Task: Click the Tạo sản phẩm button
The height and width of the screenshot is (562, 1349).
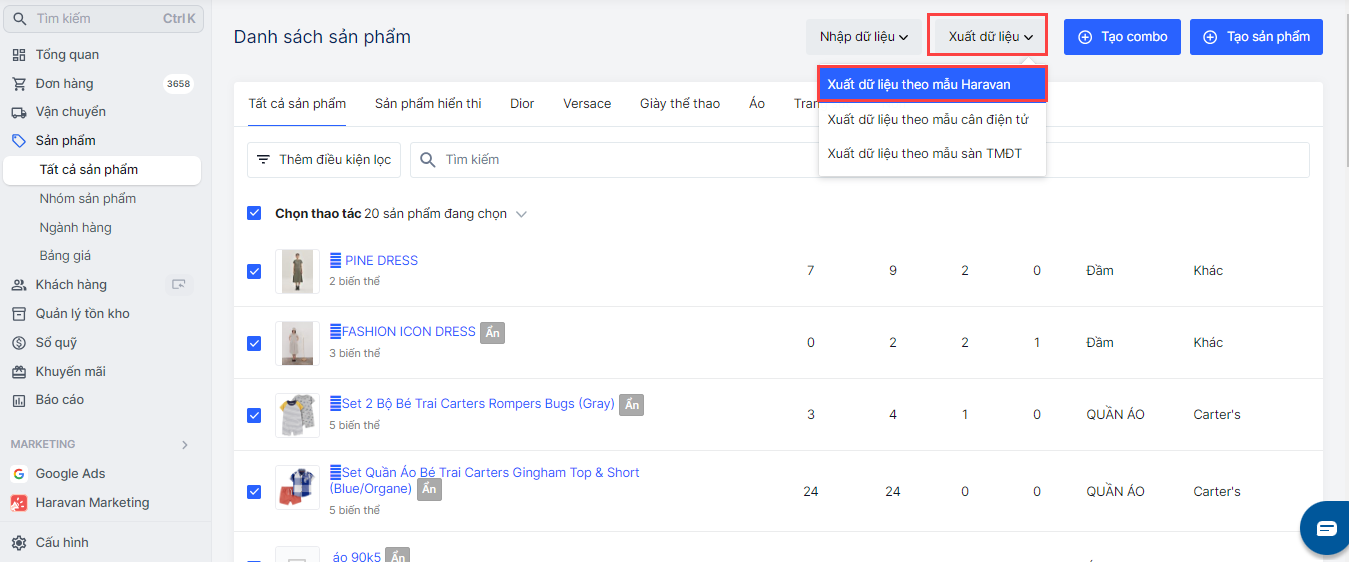Action: click(x=1256, y=37)
